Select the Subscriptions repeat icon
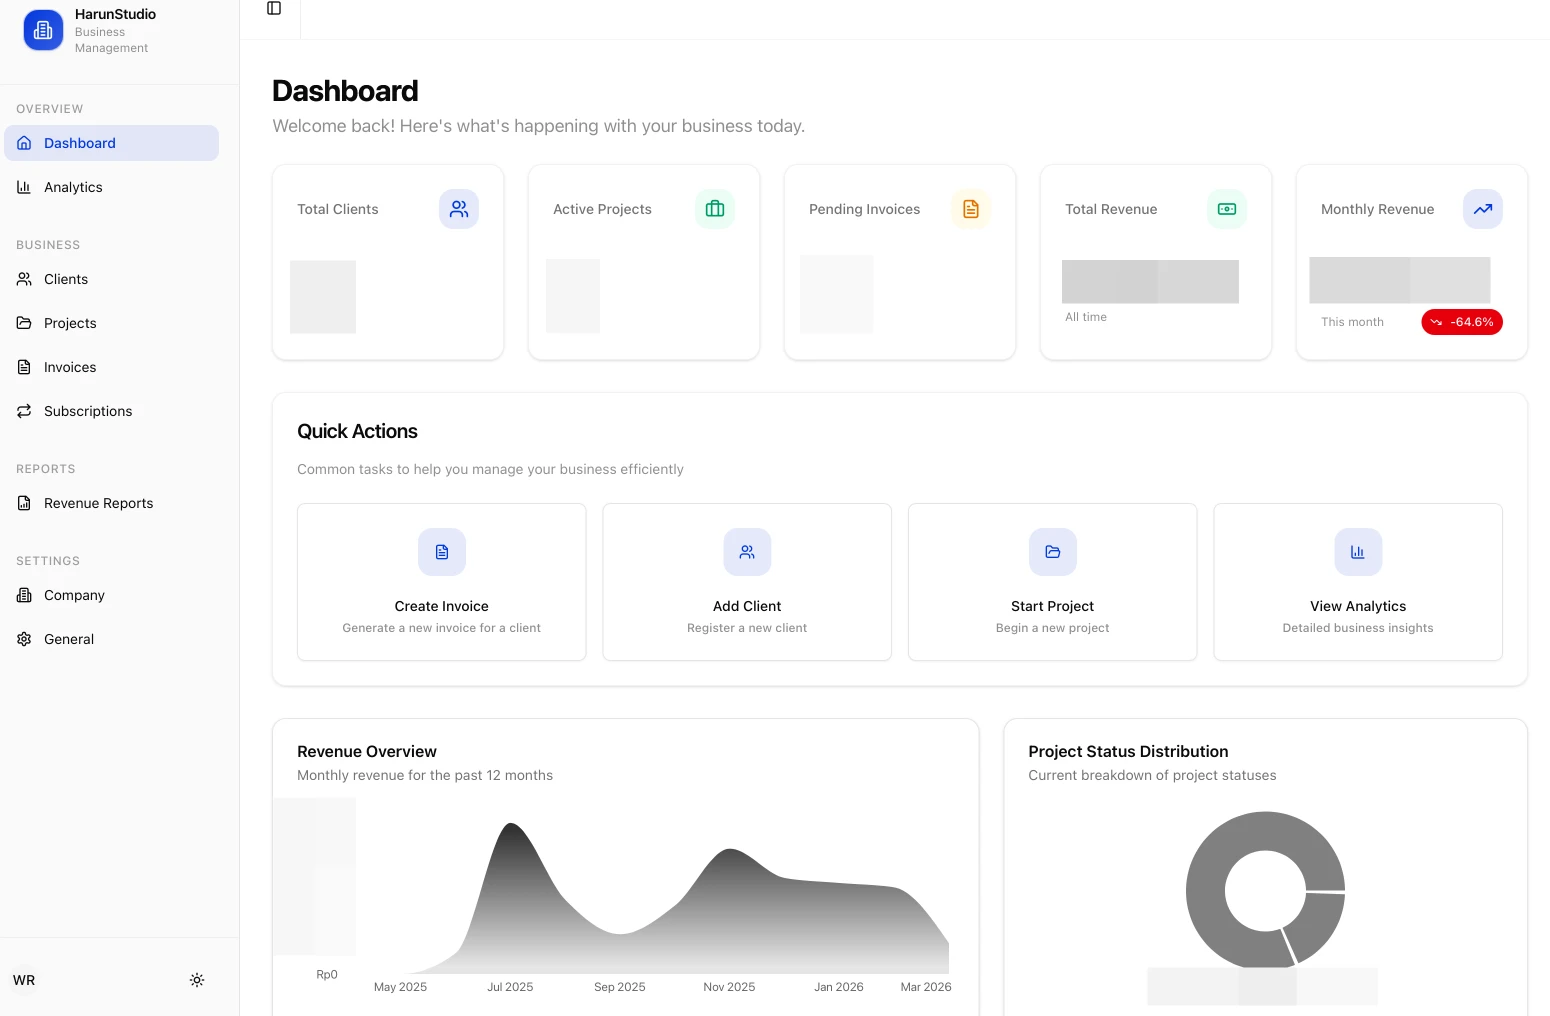Image resolution: width=1550 pixels, height=1016 pixels. [x=24, y=411]
